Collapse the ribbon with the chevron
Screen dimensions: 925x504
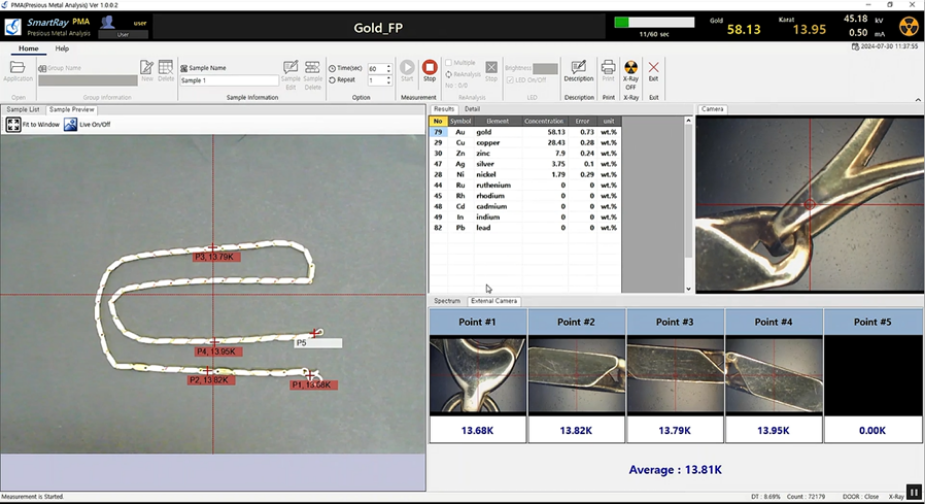918,100
